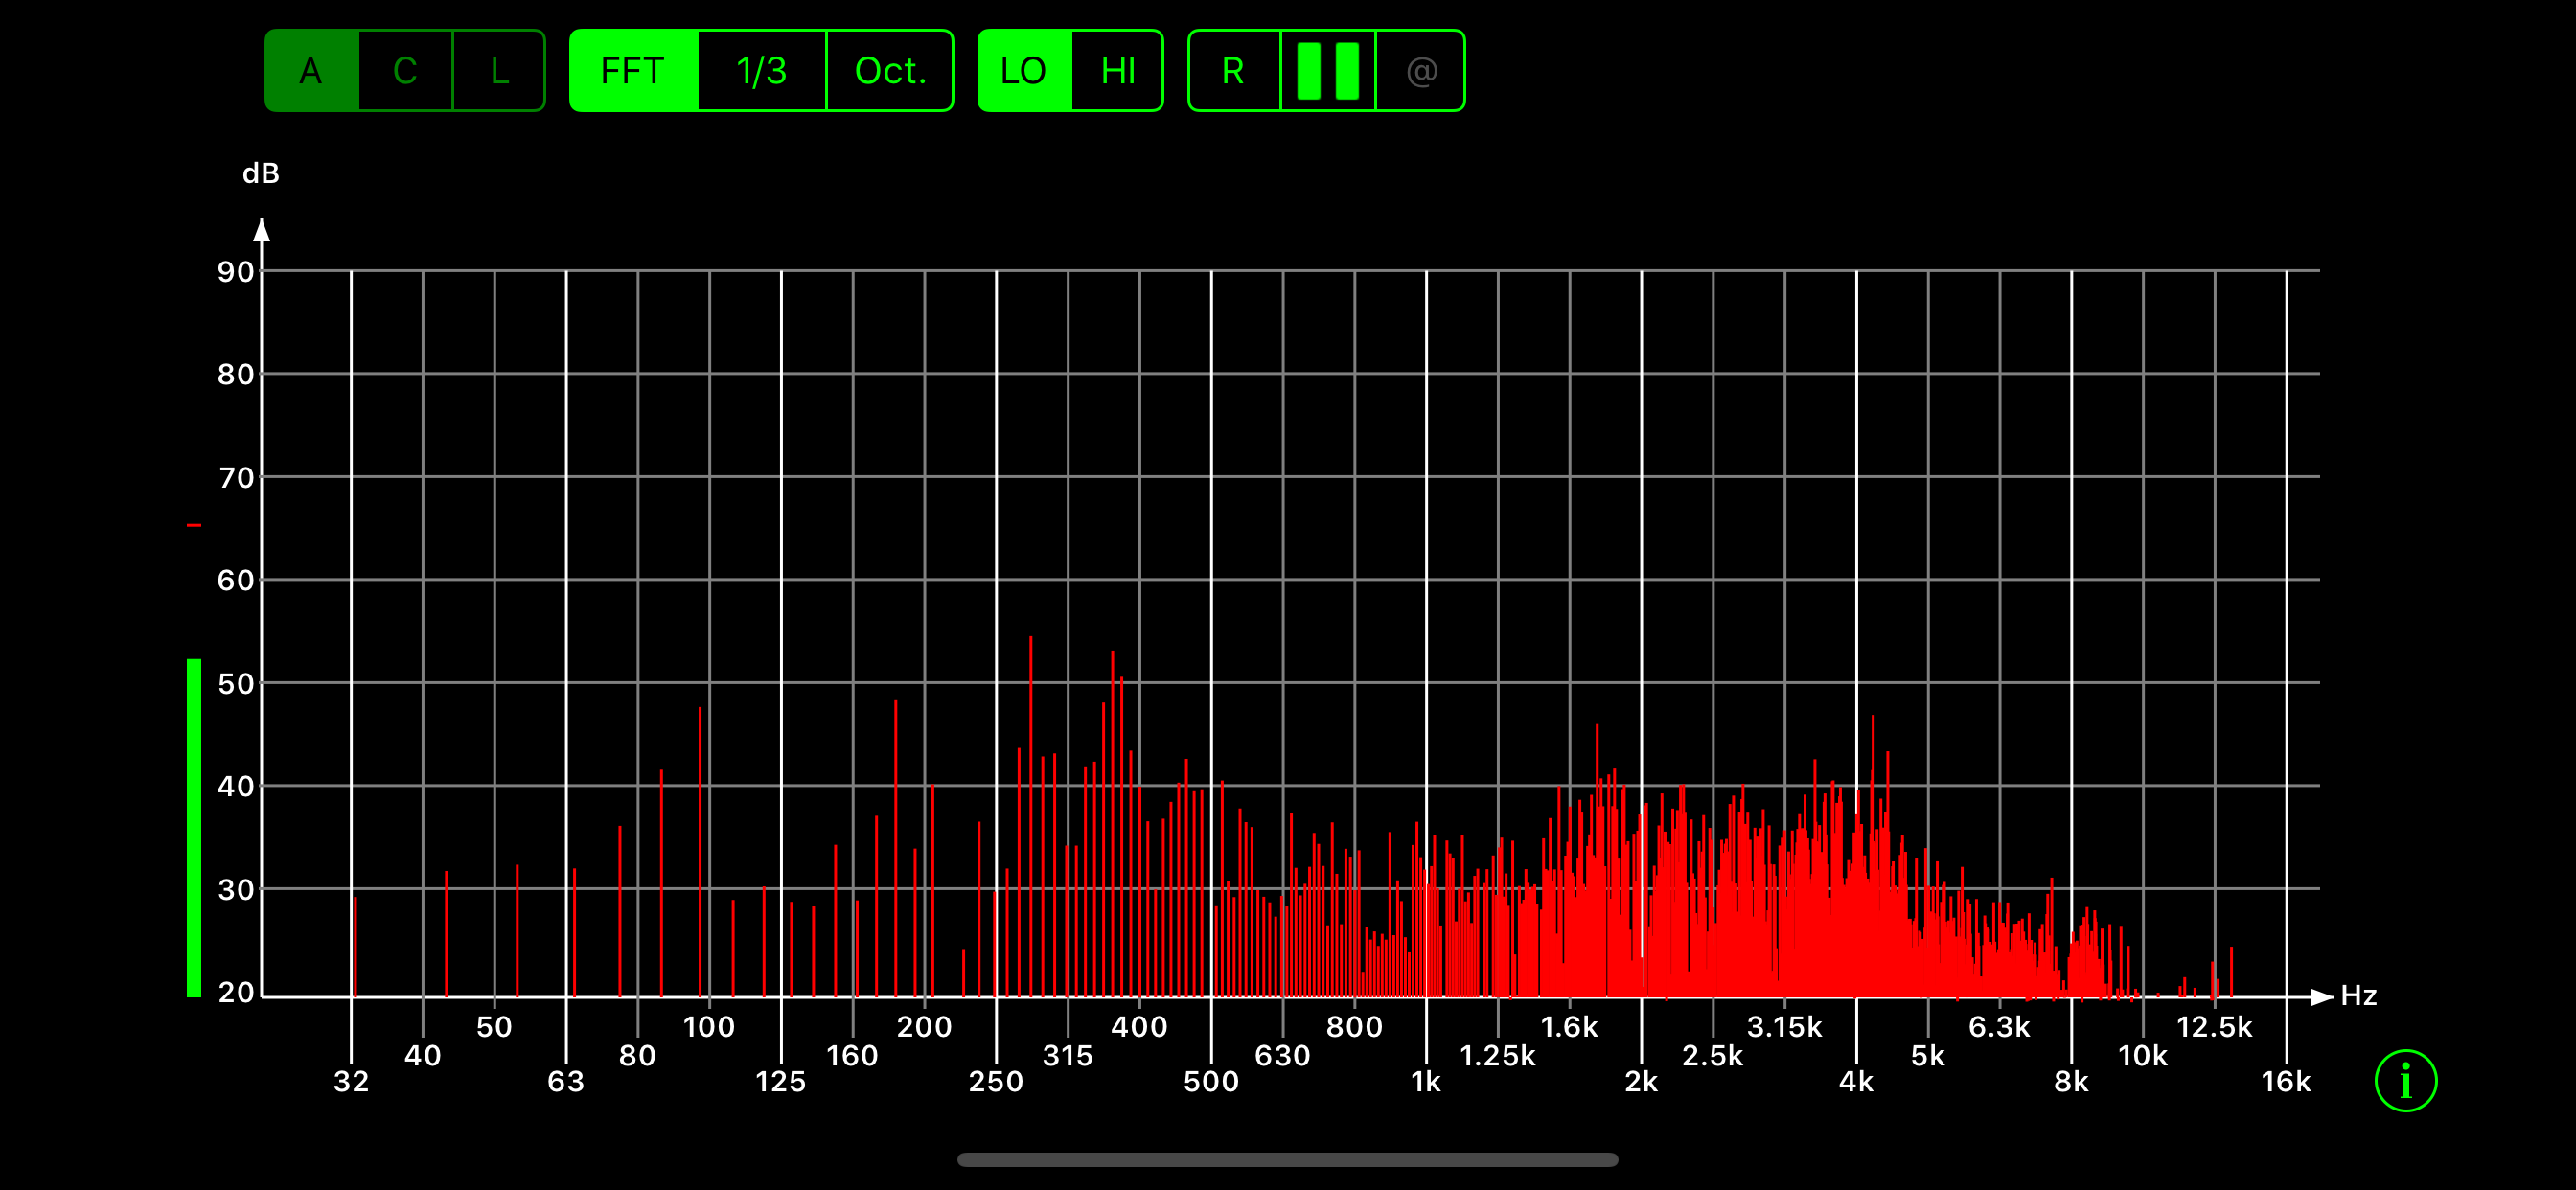Toggle HI range setting
Viewport: 2576px width, 1190px height.
pos(1118,71)
